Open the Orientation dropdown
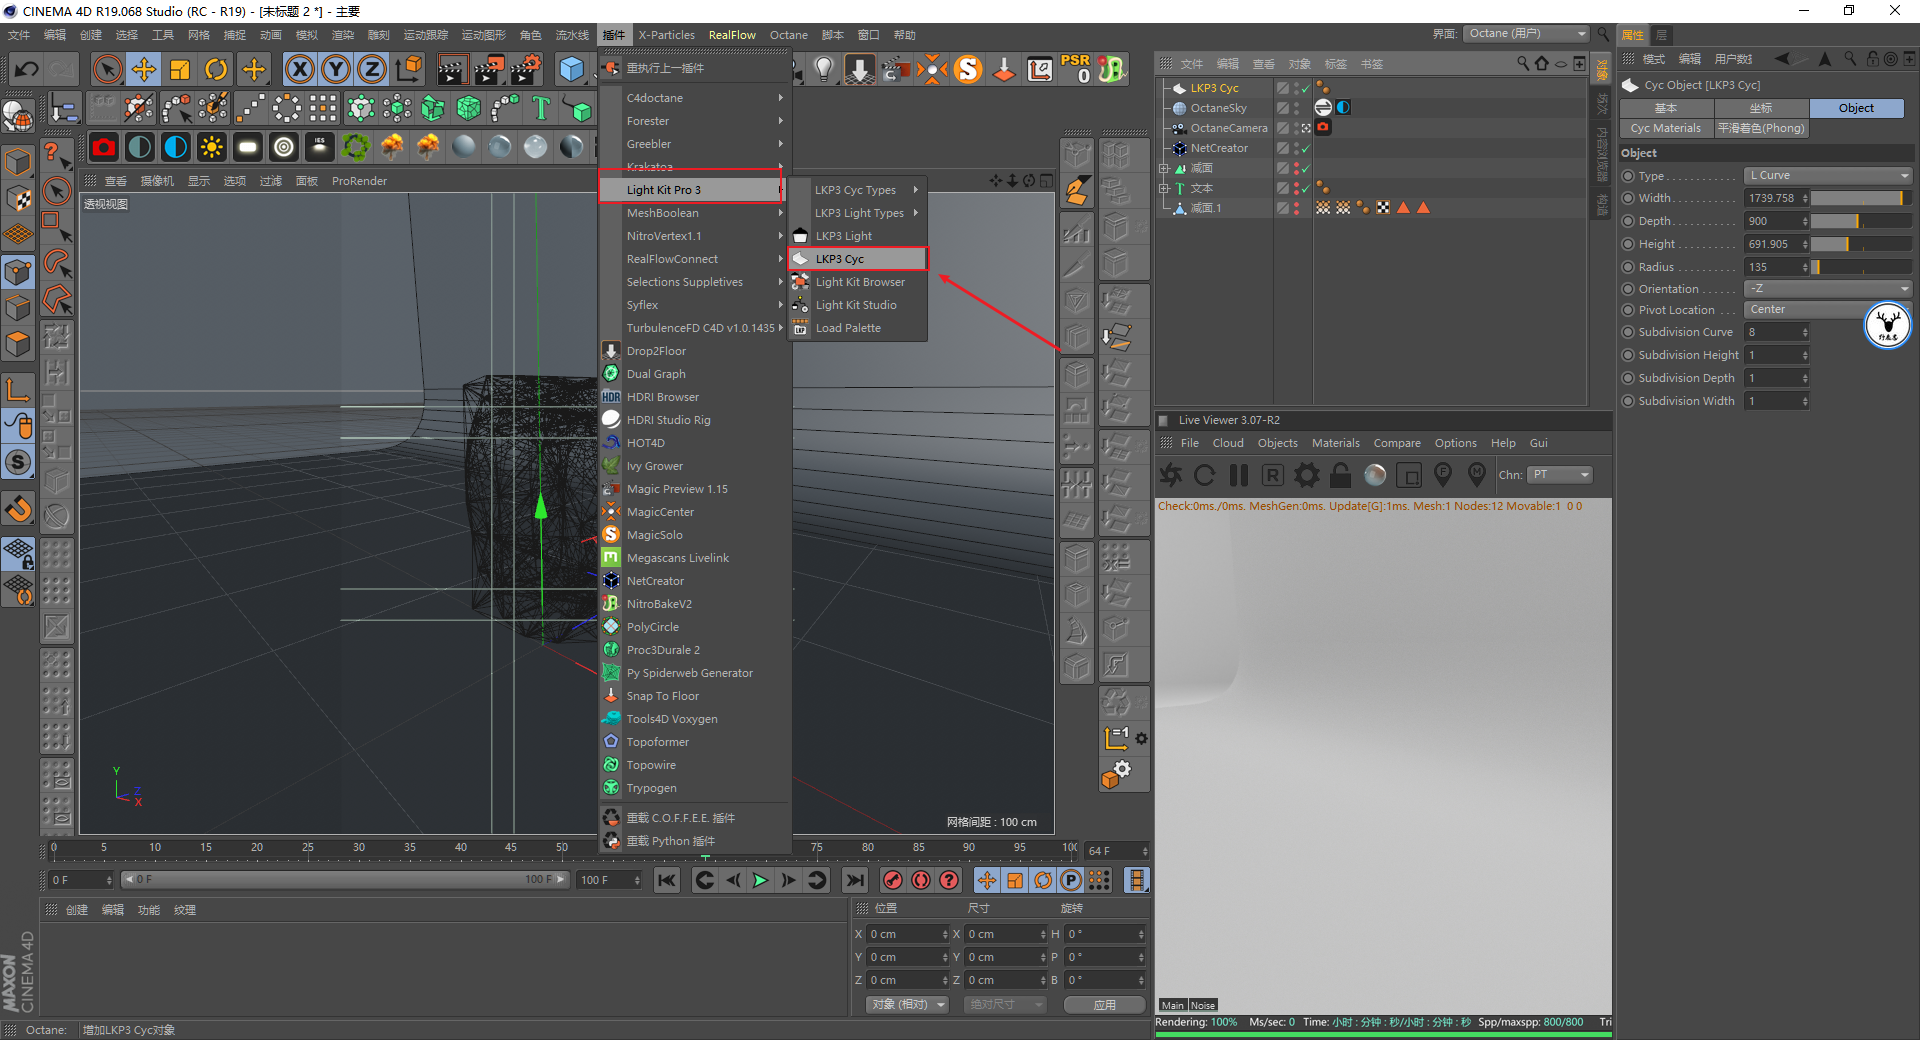Image resolution: width=1920 pixels, height=1040 pixels. point(1828,288)
